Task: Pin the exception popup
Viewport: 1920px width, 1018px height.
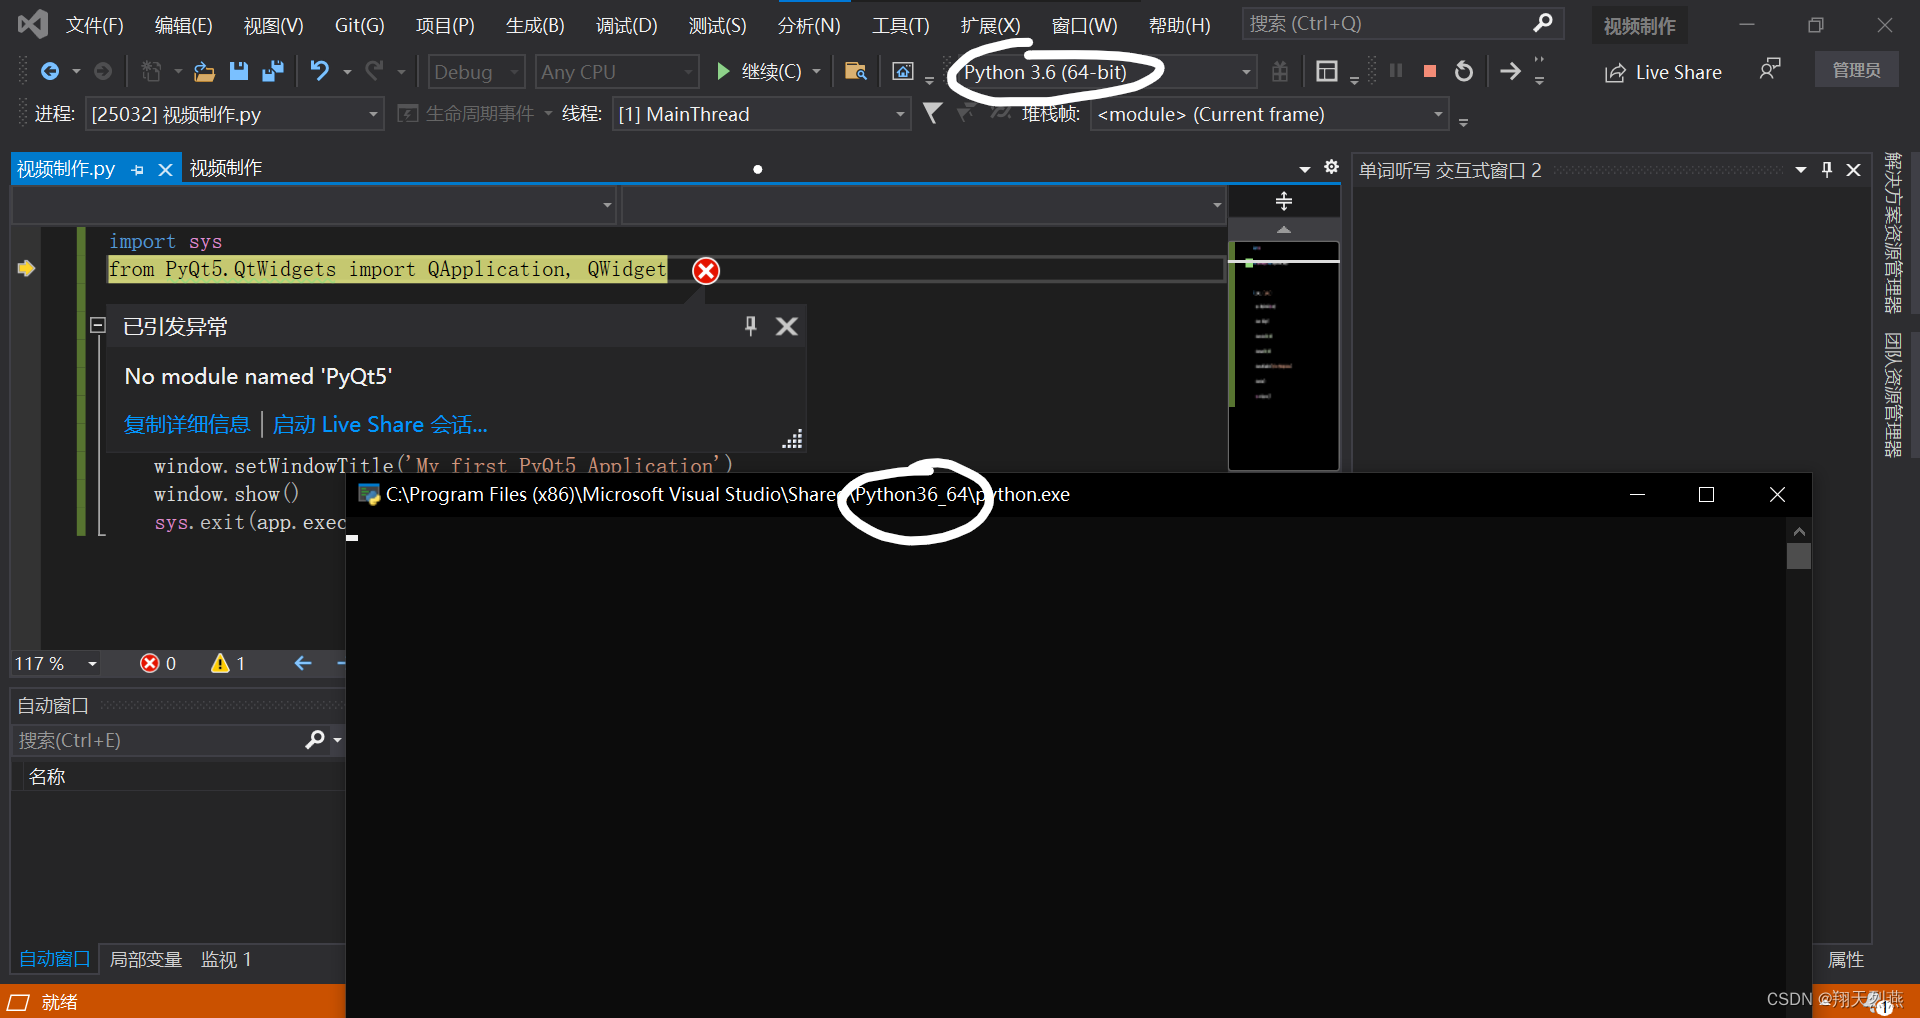Action: pyautogui.click(x=750, y=326)
